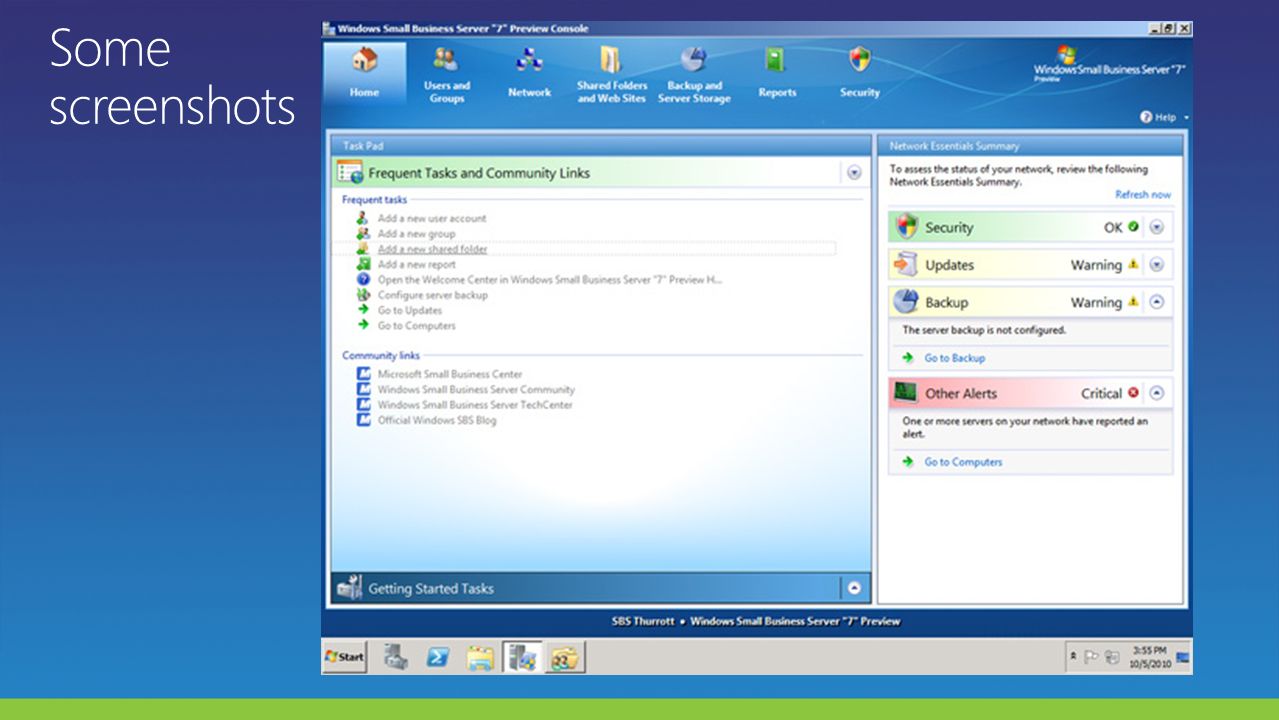Click Go to Updates green arrow
1279x720 pixels.
(x=363, y=310)
